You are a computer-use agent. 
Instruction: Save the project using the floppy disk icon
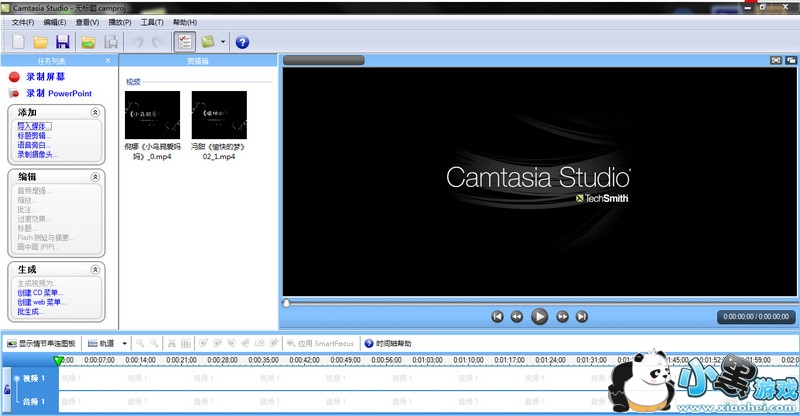click(x=62, y=42)
